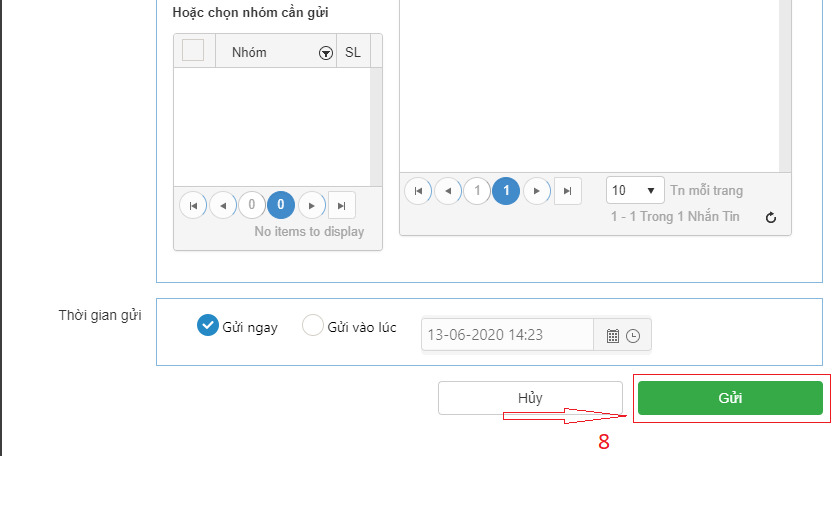Go to previous page of Nhắn Tin pager

pos(448,191)
